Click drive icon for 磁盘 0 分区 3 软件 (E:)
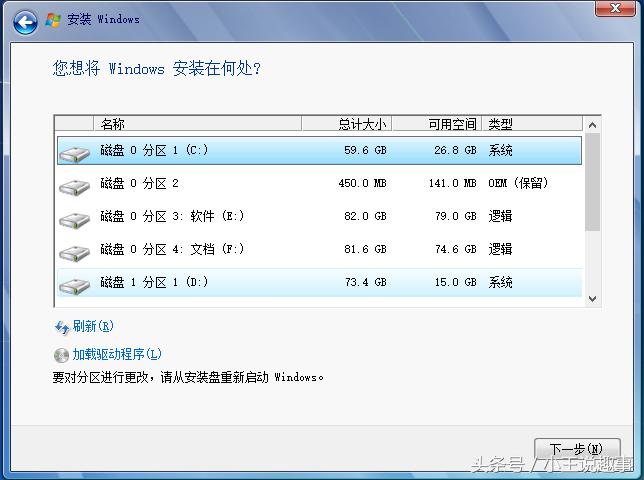 tap(74, 220)
